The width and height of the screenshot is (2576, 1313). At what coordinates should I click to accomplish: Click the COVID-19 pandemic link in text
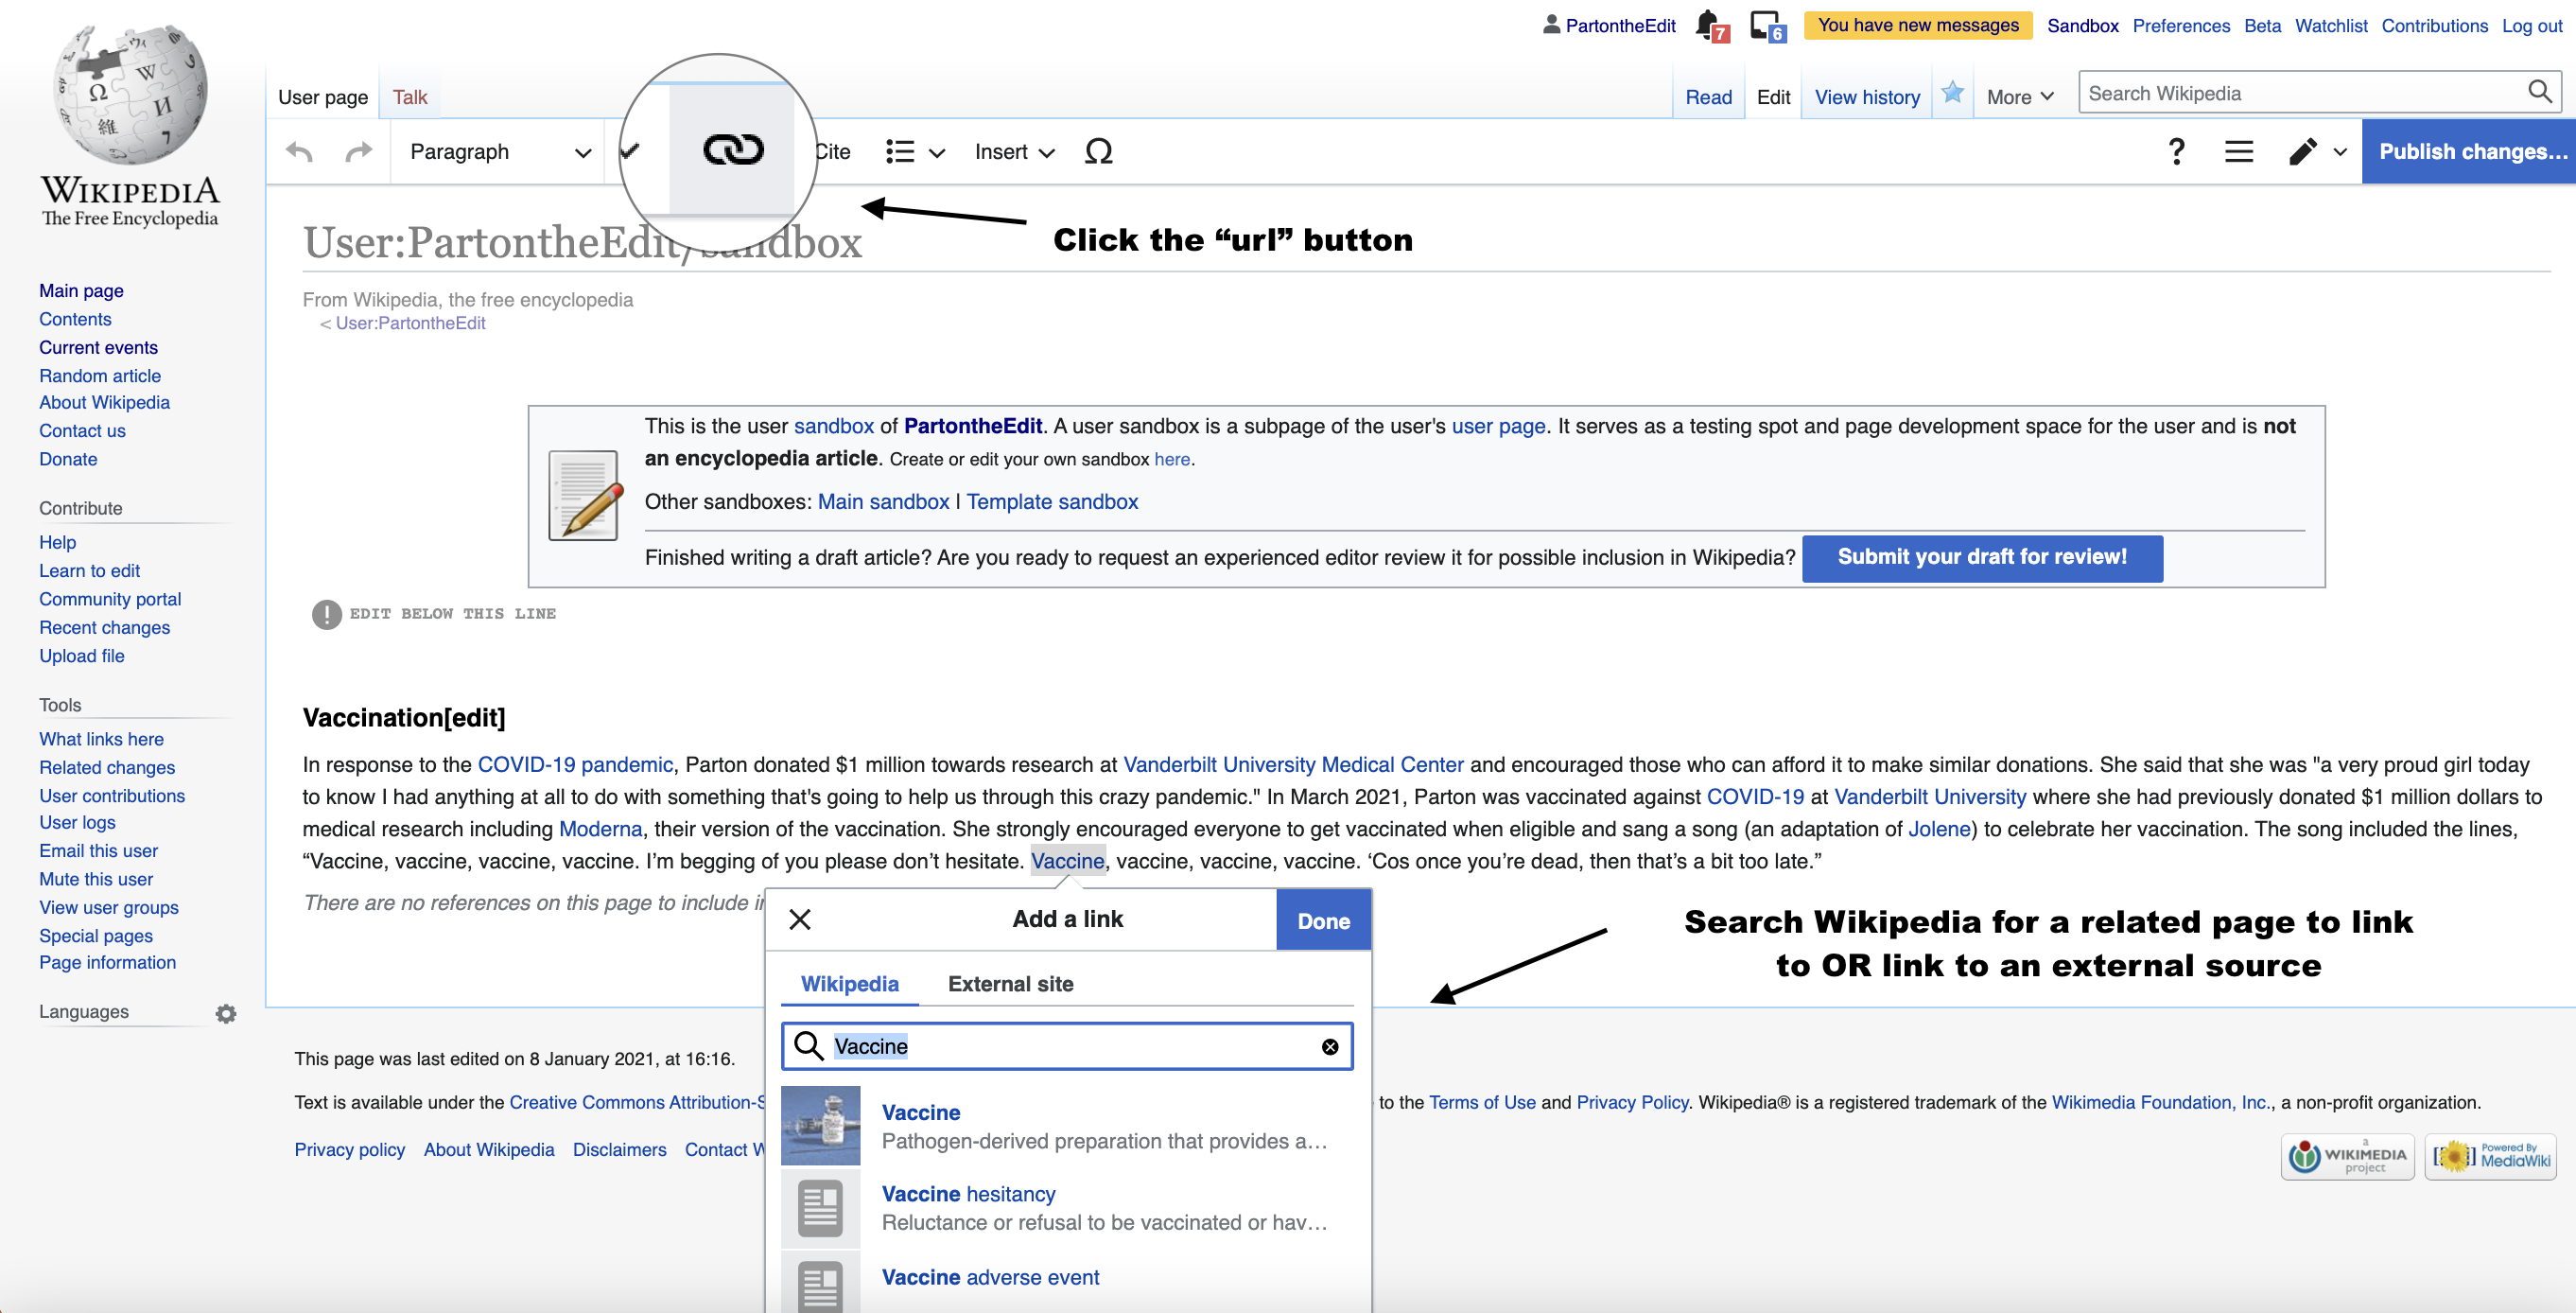coord(575,764)
